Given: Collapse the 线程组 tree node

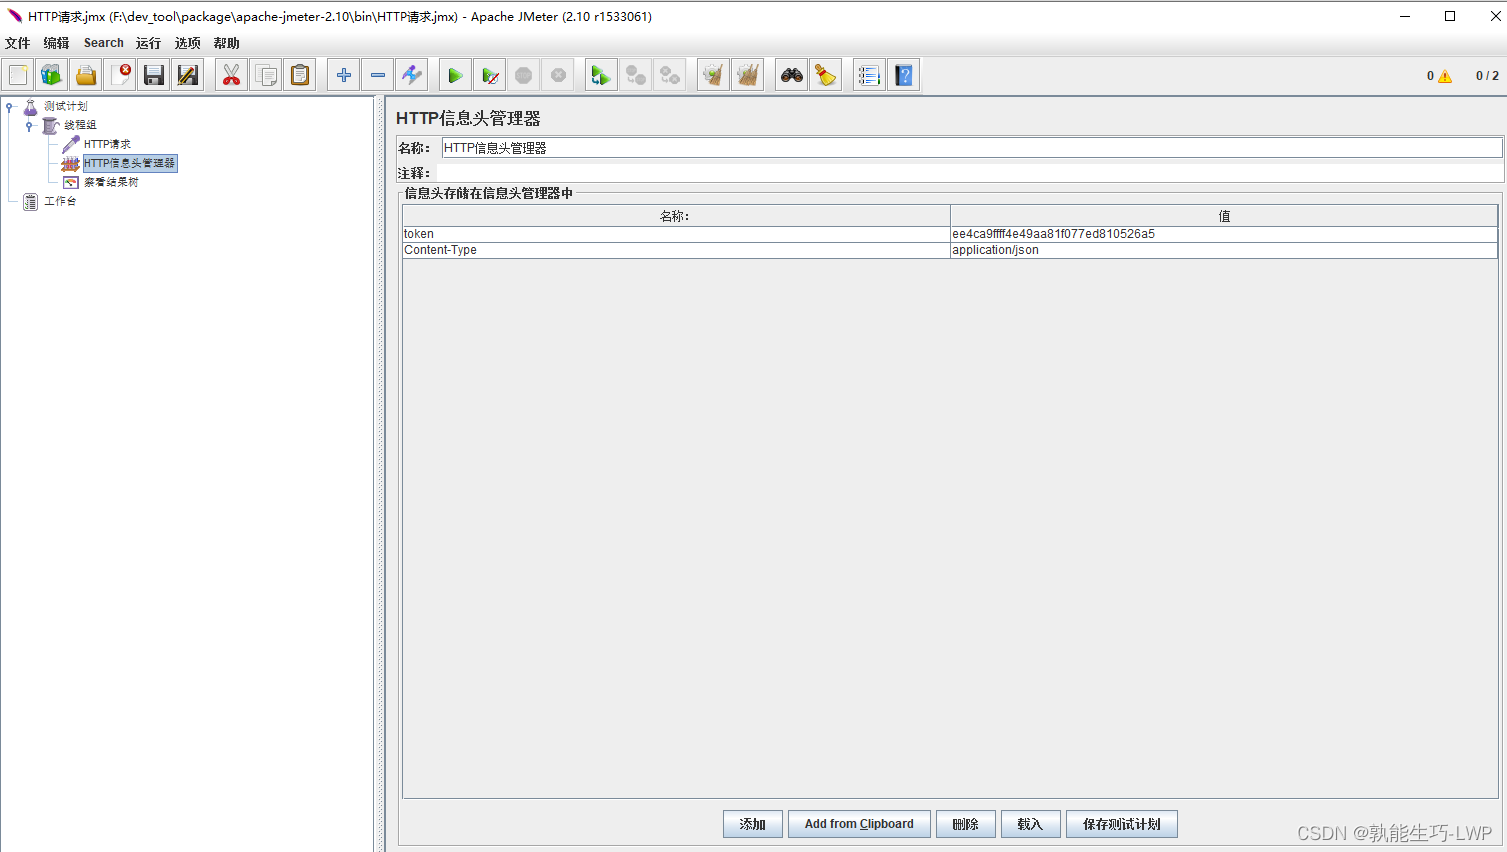Looking at the screenshot, I should (x=29, y=126).
